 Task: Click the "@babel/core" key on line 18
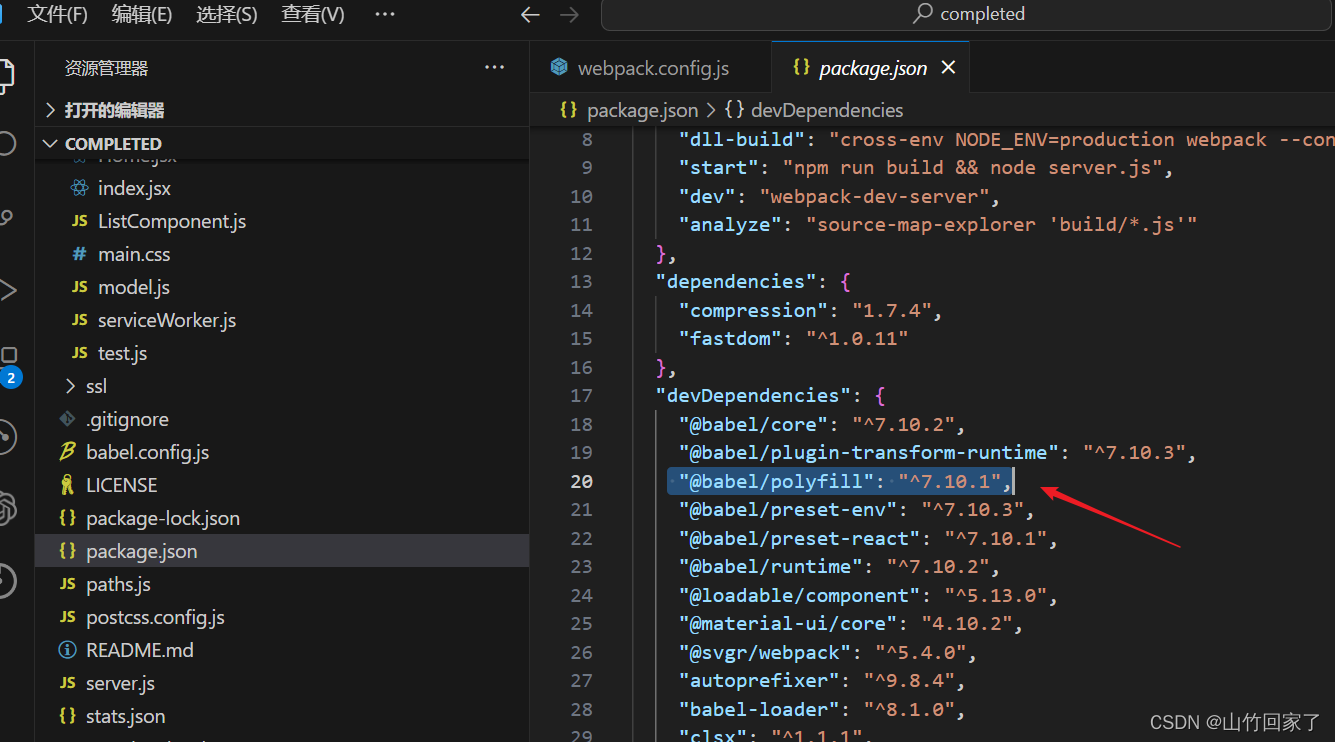click(x=753, y=424)
